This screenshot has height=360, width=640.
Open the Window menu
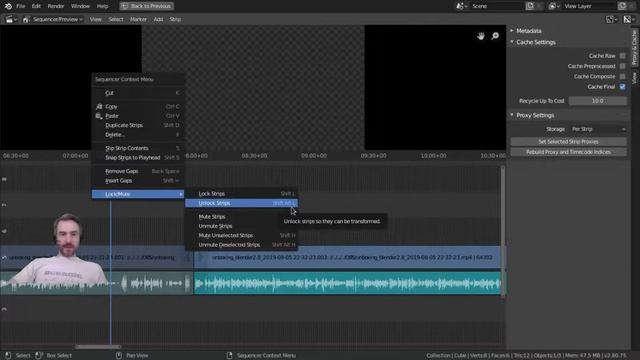click(x=80, y=6)
